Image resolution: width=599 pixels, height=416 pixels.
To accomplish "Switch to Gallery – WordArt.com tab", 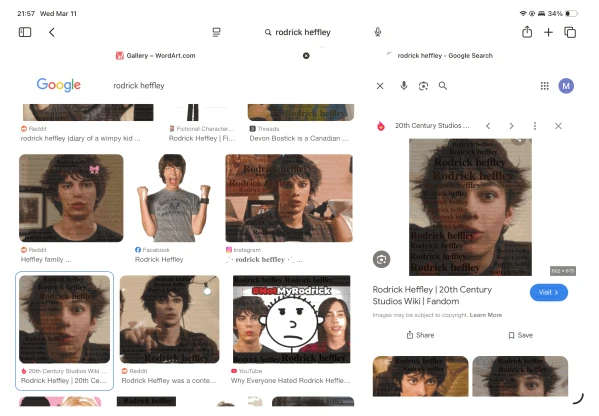I will pos(155,56).
